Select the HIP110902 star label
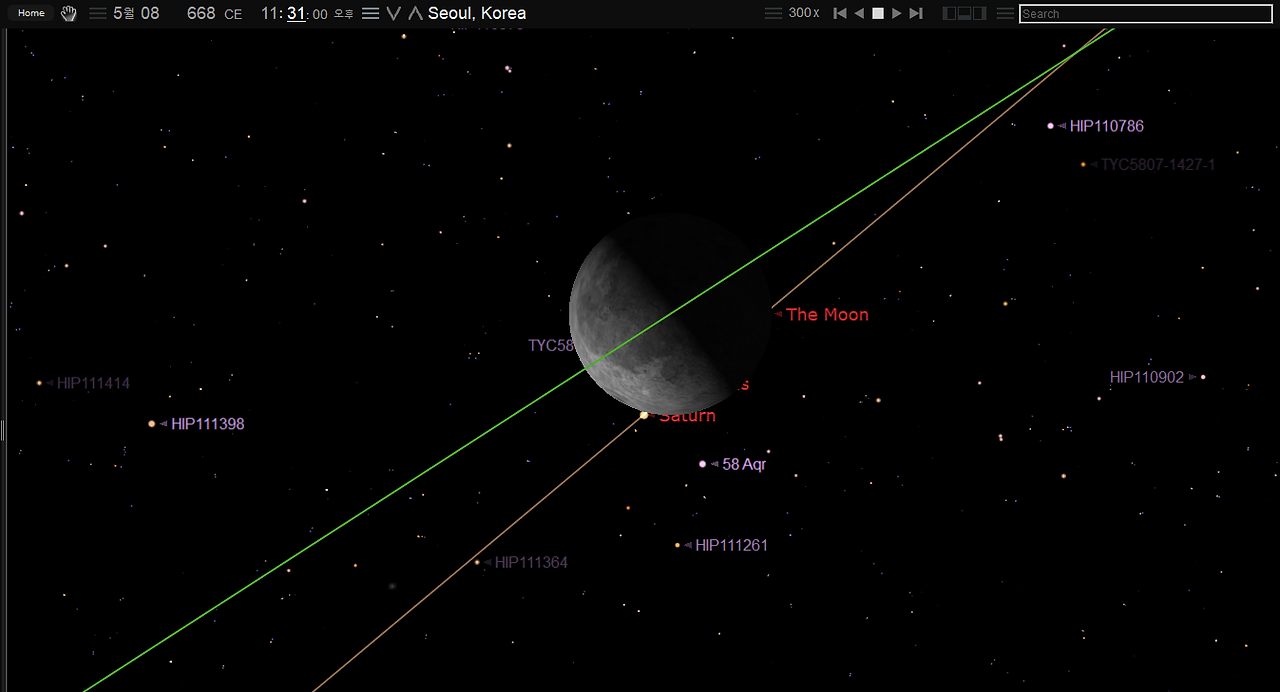Image resolution: width=1280 pixels, height=692 pixels. tap(1147, 377)
